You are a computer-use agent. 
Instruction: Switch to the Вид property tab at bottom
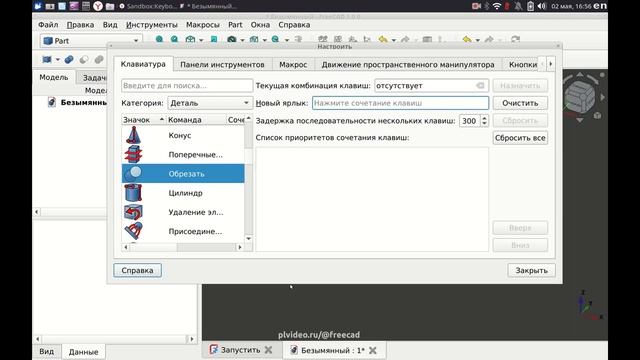(x=47, y=351)
